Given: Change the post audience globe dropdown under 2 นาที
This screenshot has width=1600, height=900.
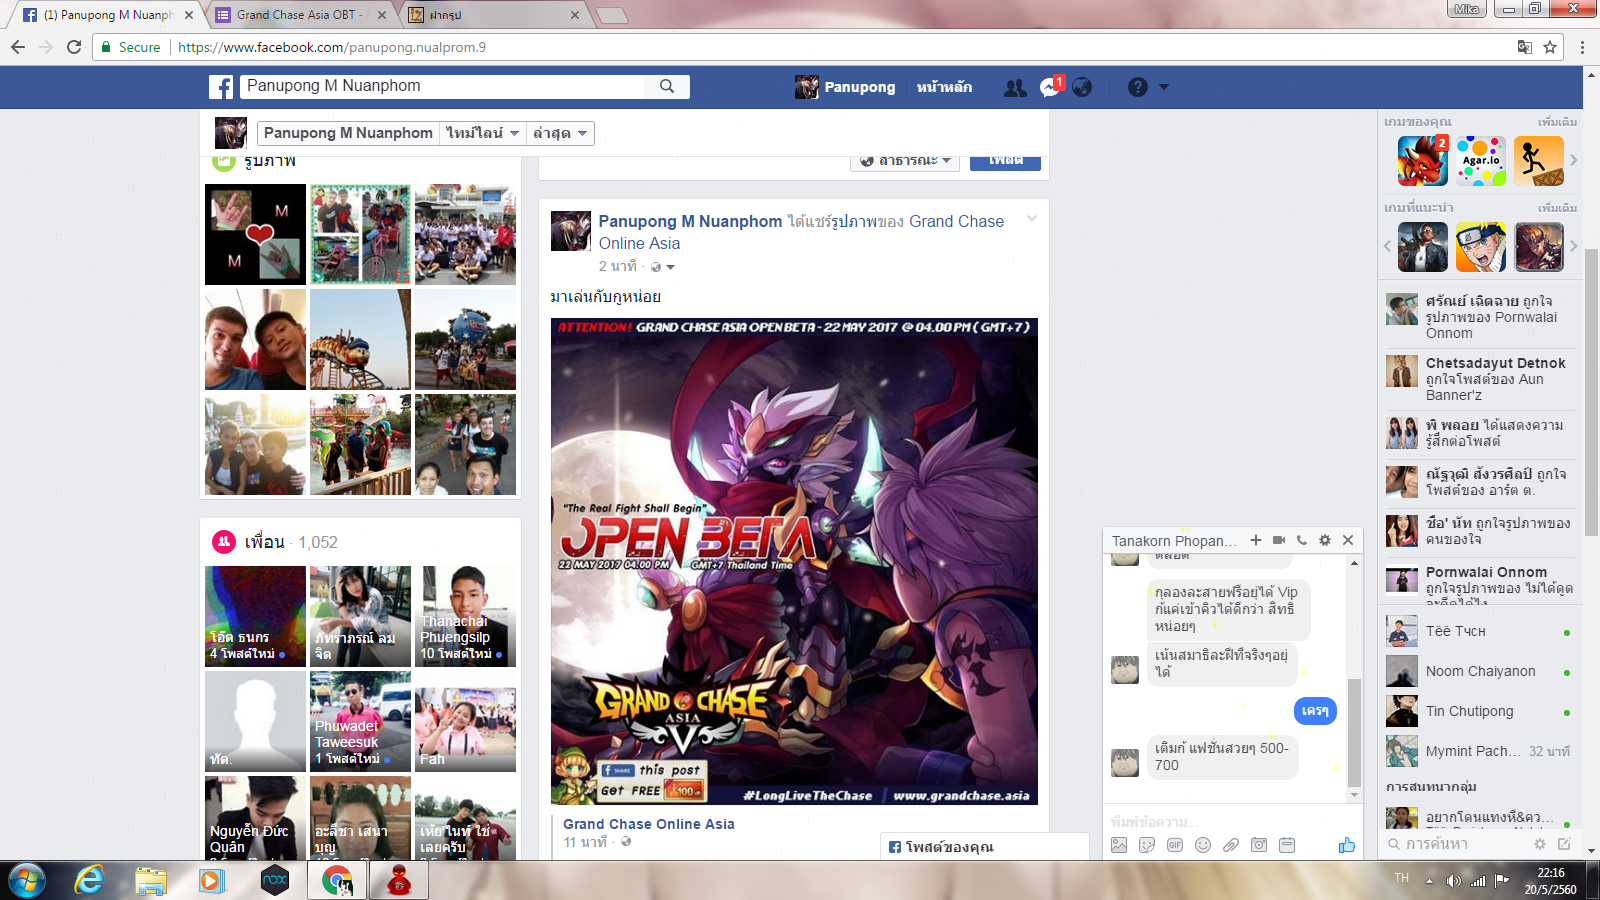Looking at the screenshot, I should pos(663,267).
